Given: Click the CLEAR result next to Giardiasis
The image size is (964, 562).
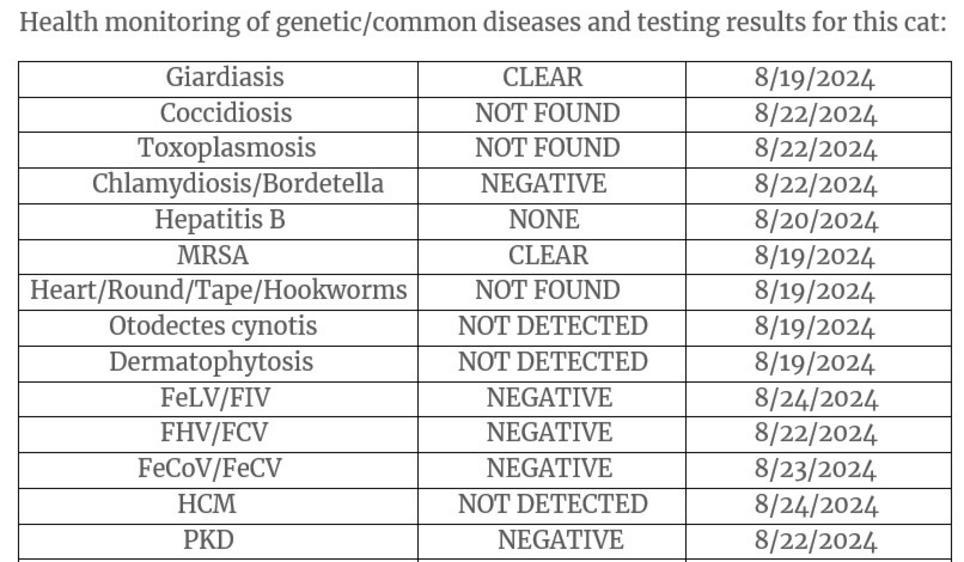Looking at the screenshot, I should point(542,78).
